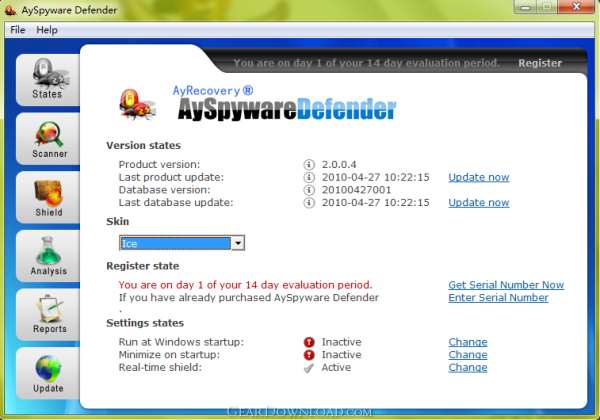Click Register in the top banner
600x420 pixels.
(540, 63)
